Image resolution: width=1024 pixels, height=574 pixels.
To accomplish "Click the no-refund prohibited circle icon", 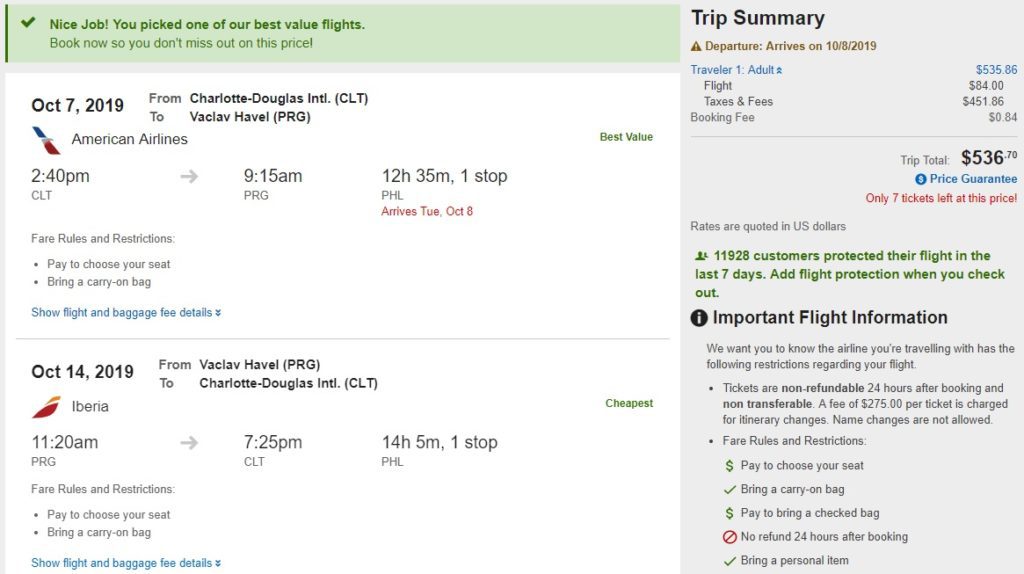I will click(x=730, y=537).
